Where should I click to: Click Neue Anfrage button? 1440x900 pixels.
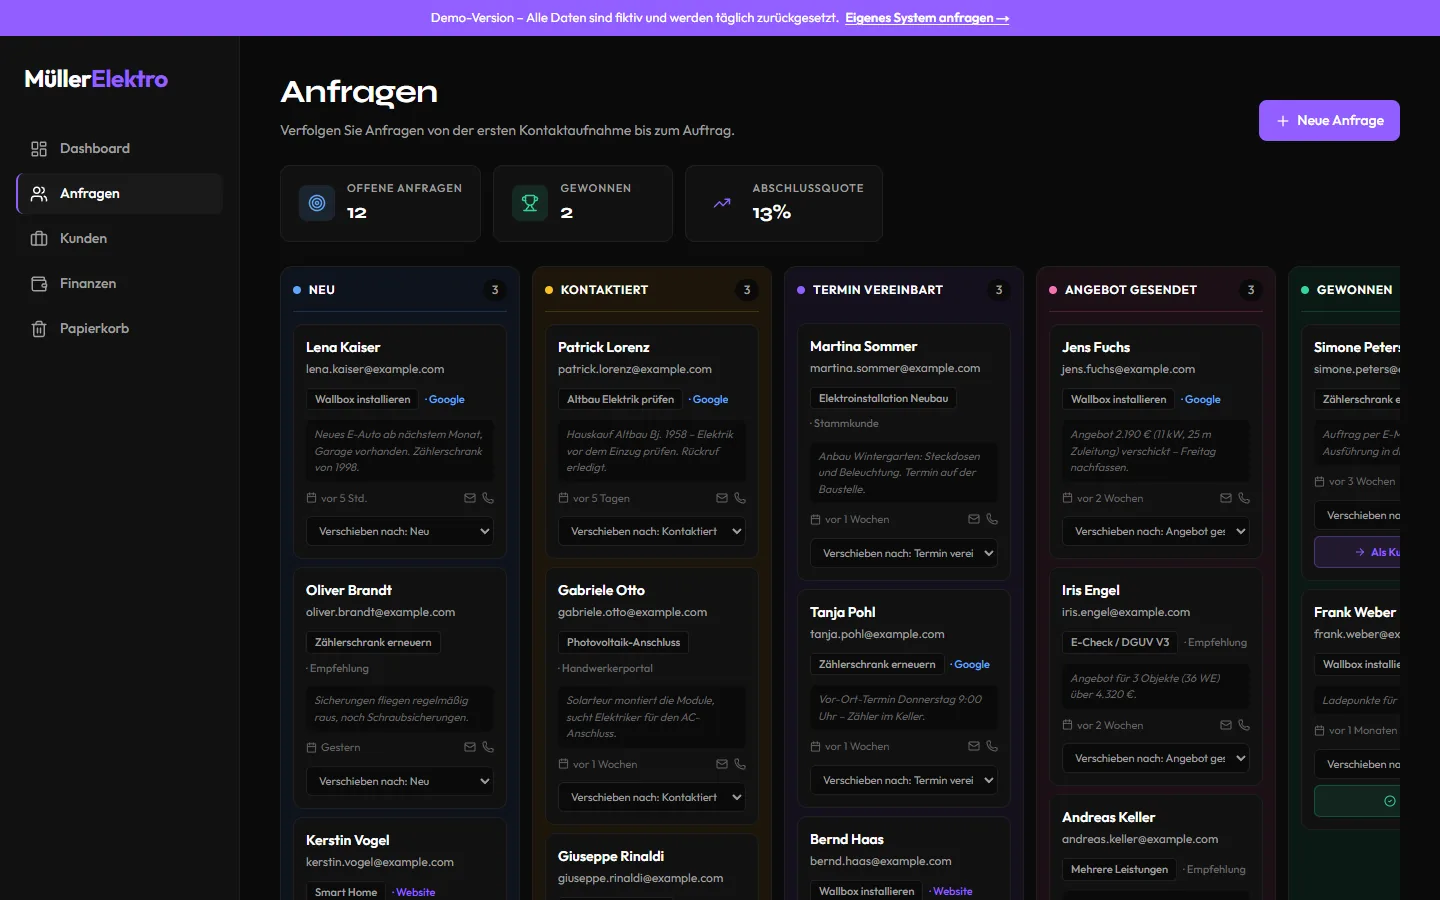(x=1329, y=120)
